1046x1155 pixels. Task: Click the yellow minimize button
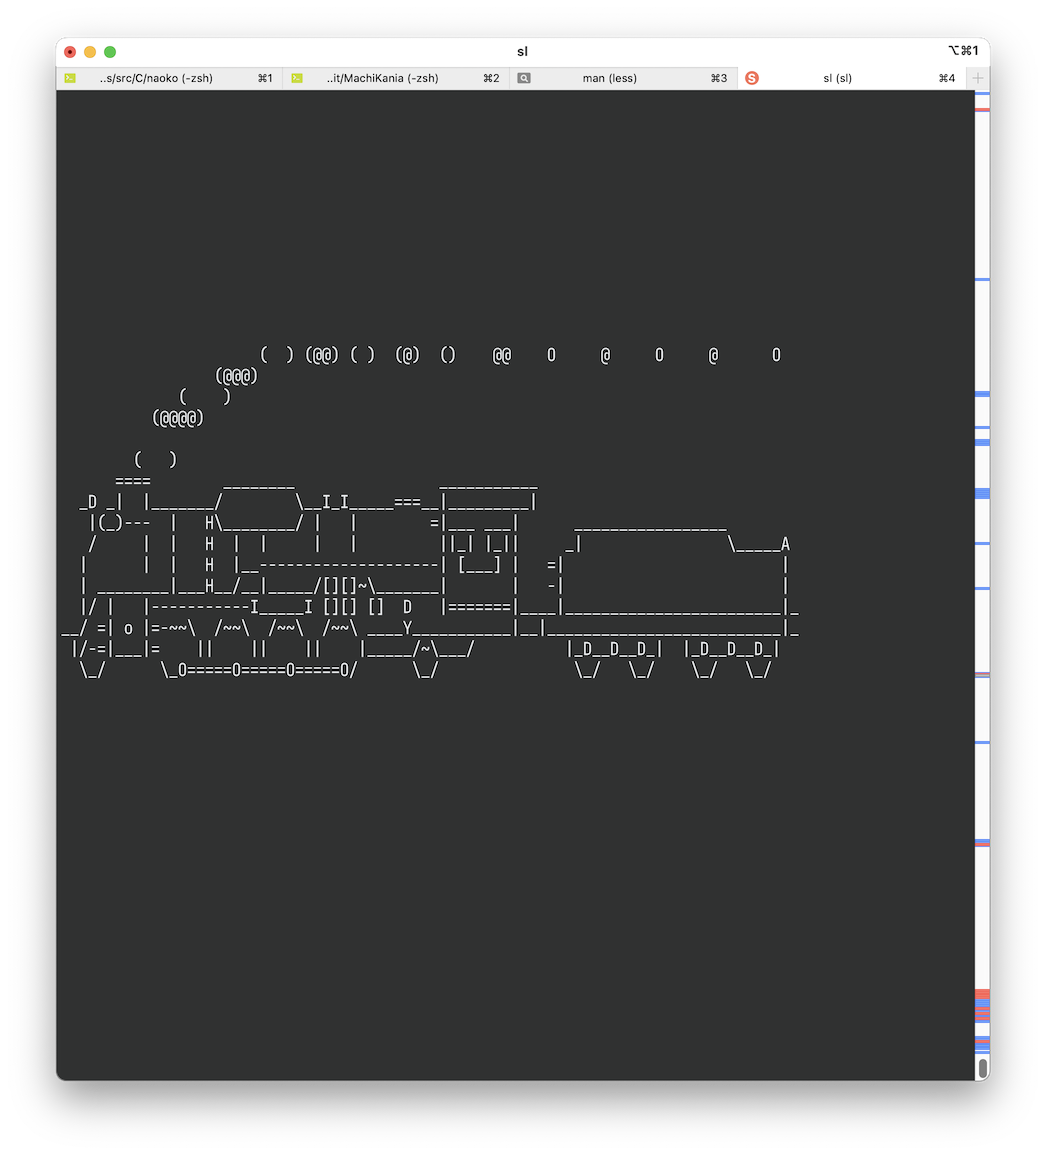89,51
